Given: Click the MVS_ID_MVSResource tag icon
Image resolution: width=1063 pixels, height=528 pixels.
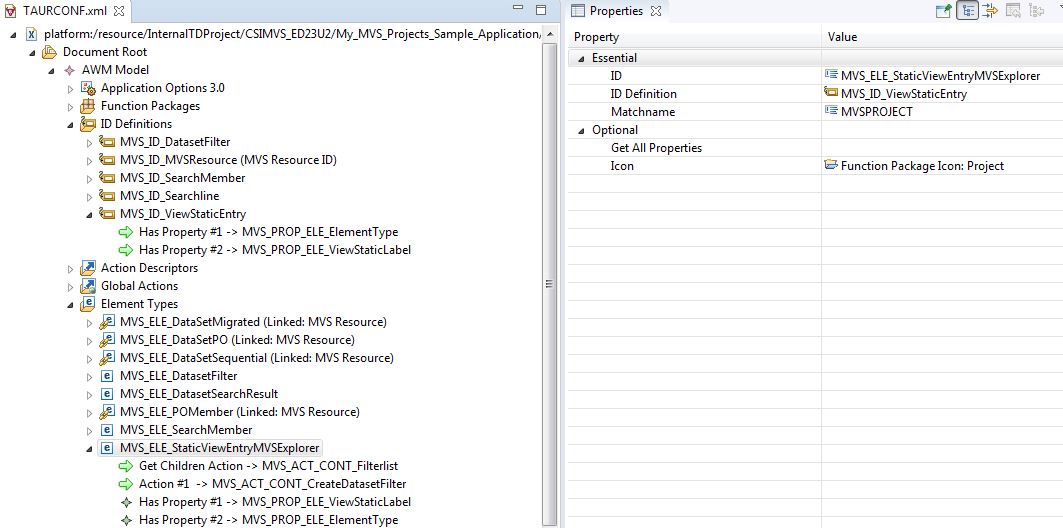Looking at the screenshot, I should (107, 160).
